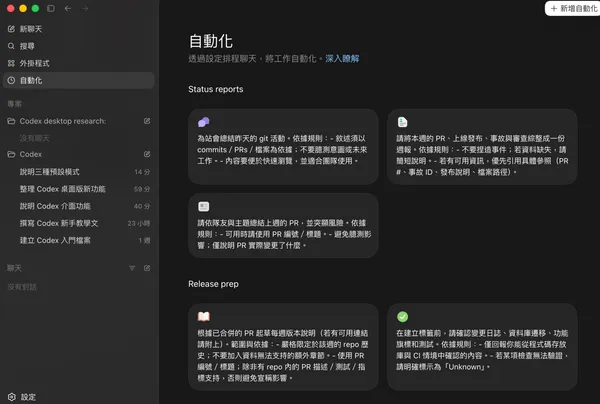The width and height of the screenshot is (600, 404).
Task: Click the new chat compose icon
Action: (x=11, y=29)
